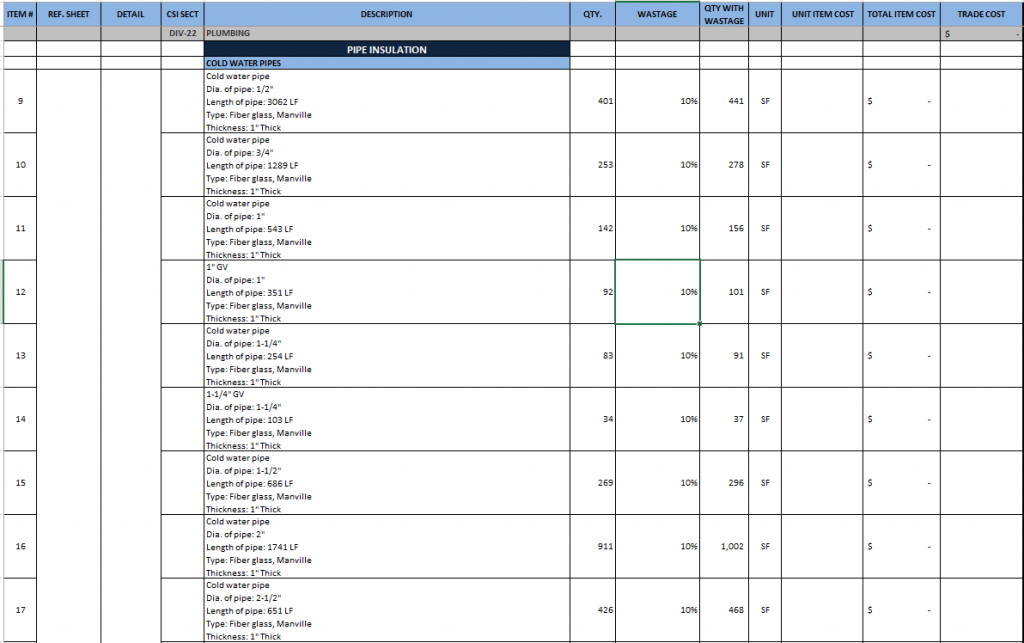1024x643 pixels.
Task: Click quantity cell showing 401
Action: click(x=592, y=101)
